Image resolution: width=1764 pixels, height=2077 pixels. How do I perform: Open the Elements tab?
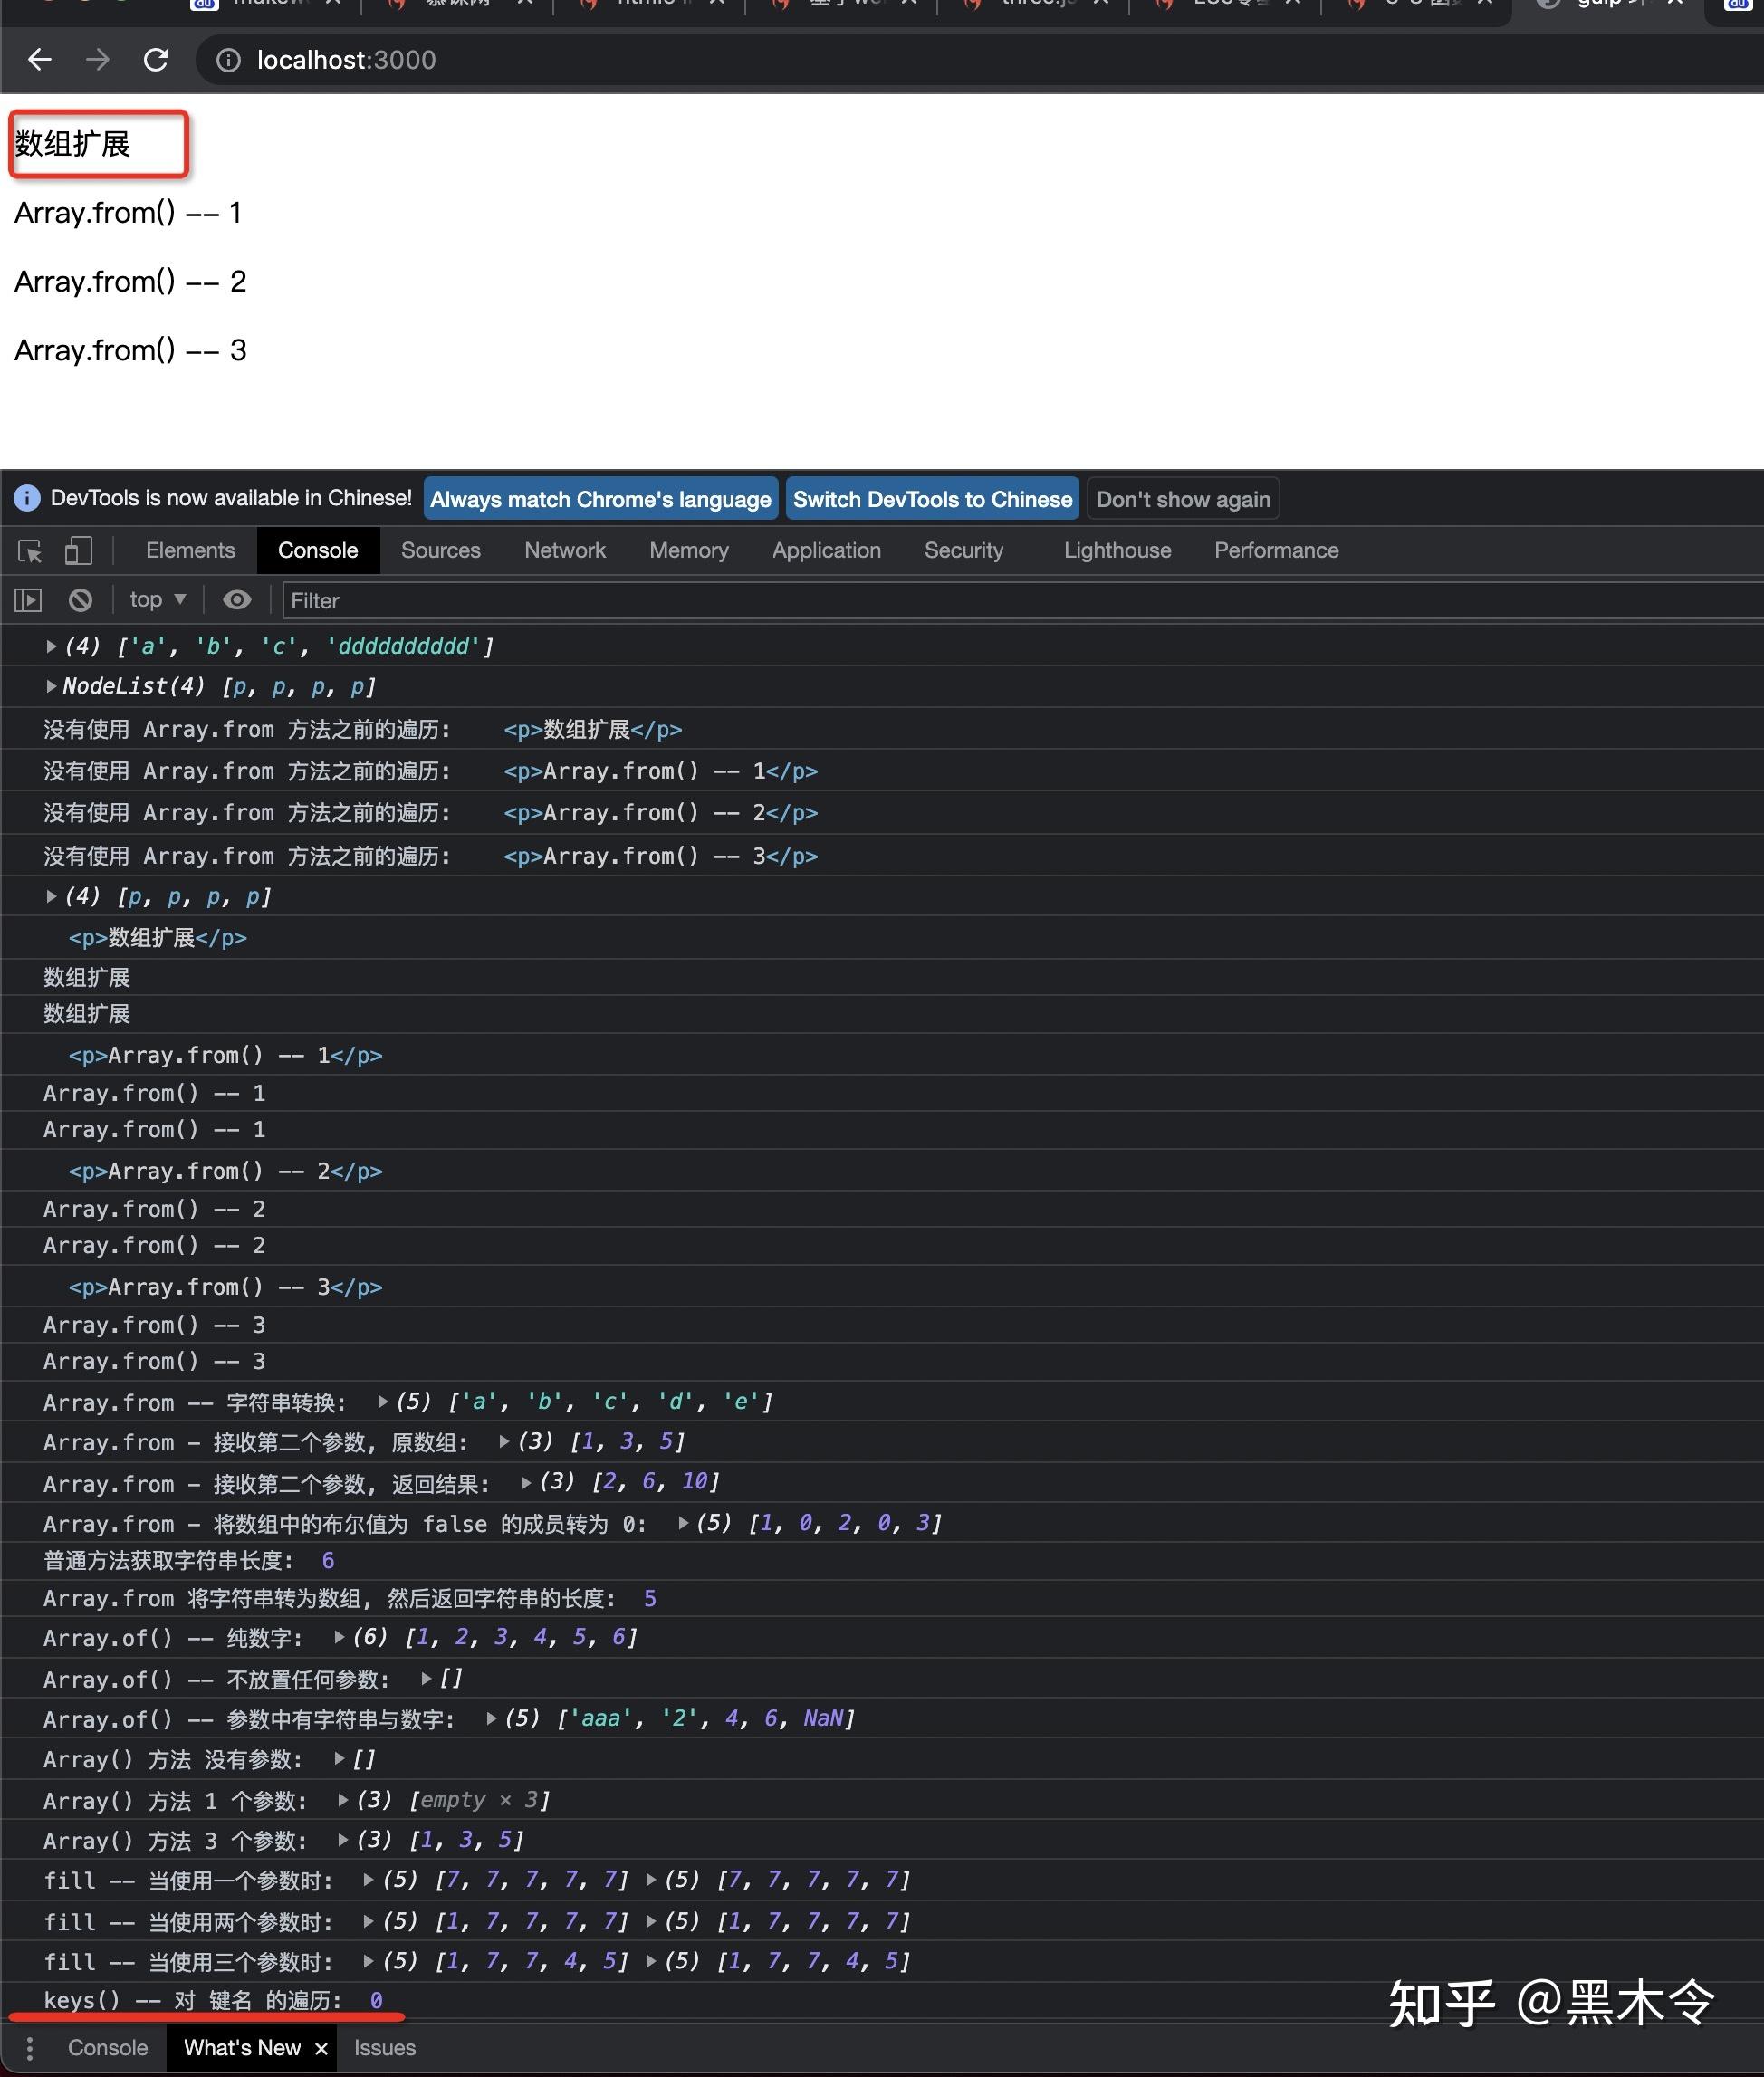(x=190, y=550)
